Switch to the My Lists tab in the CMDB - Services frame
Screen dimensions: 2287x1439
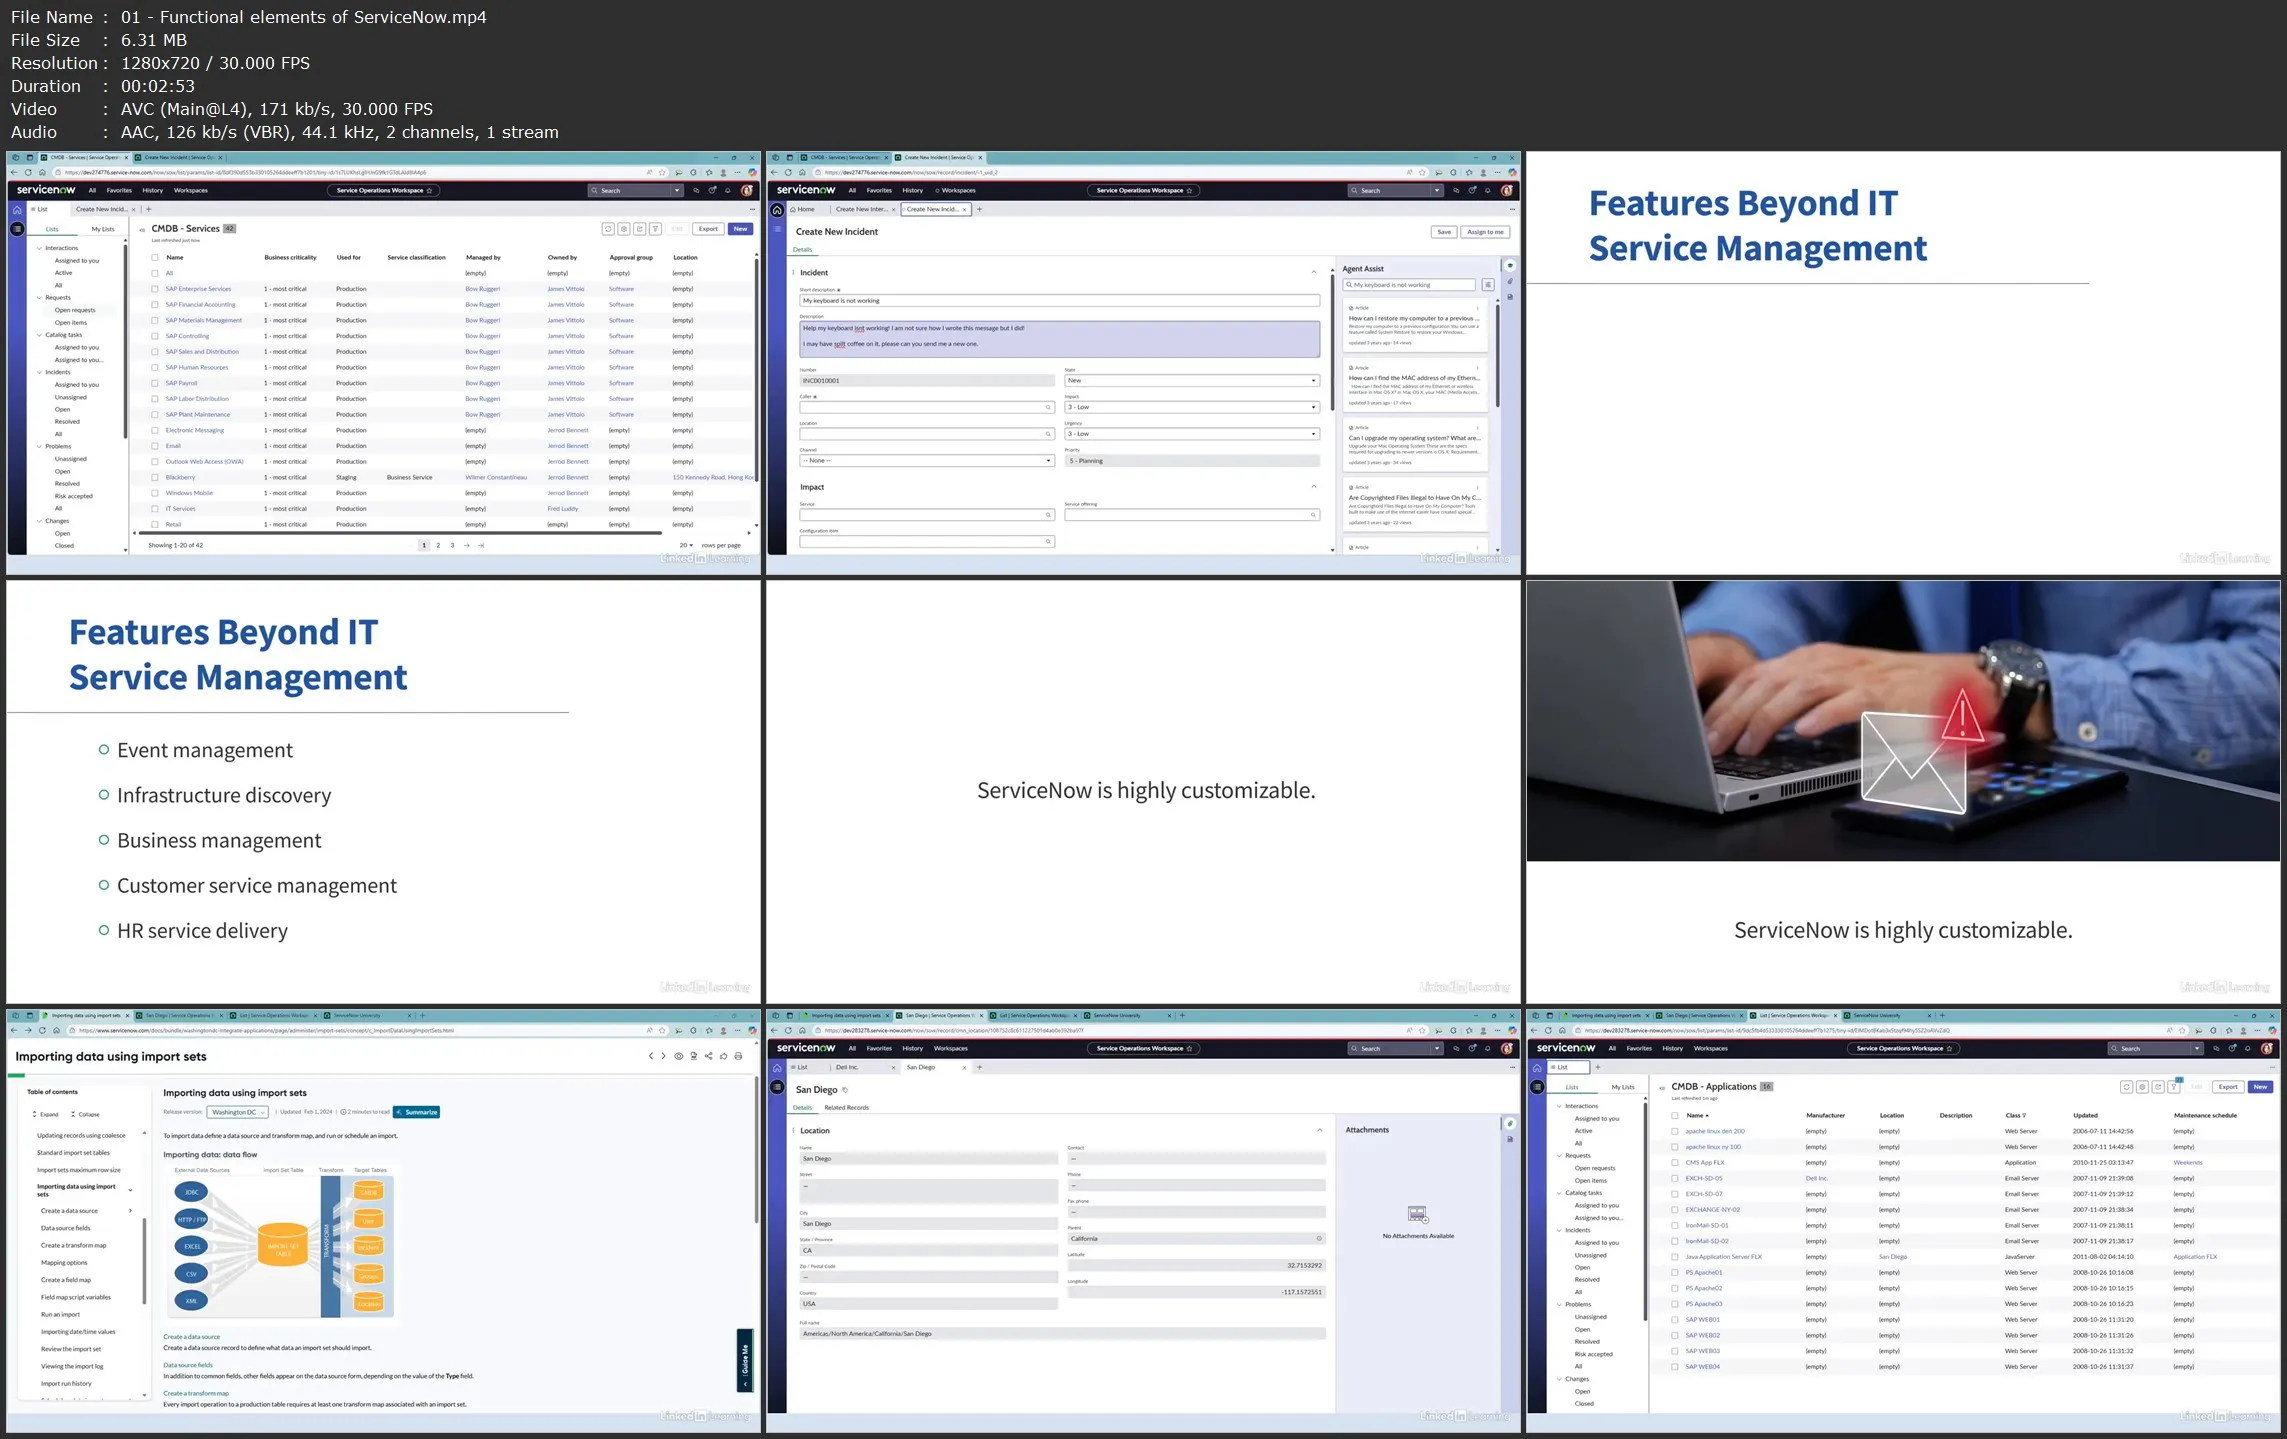click(x=103, y=229)
